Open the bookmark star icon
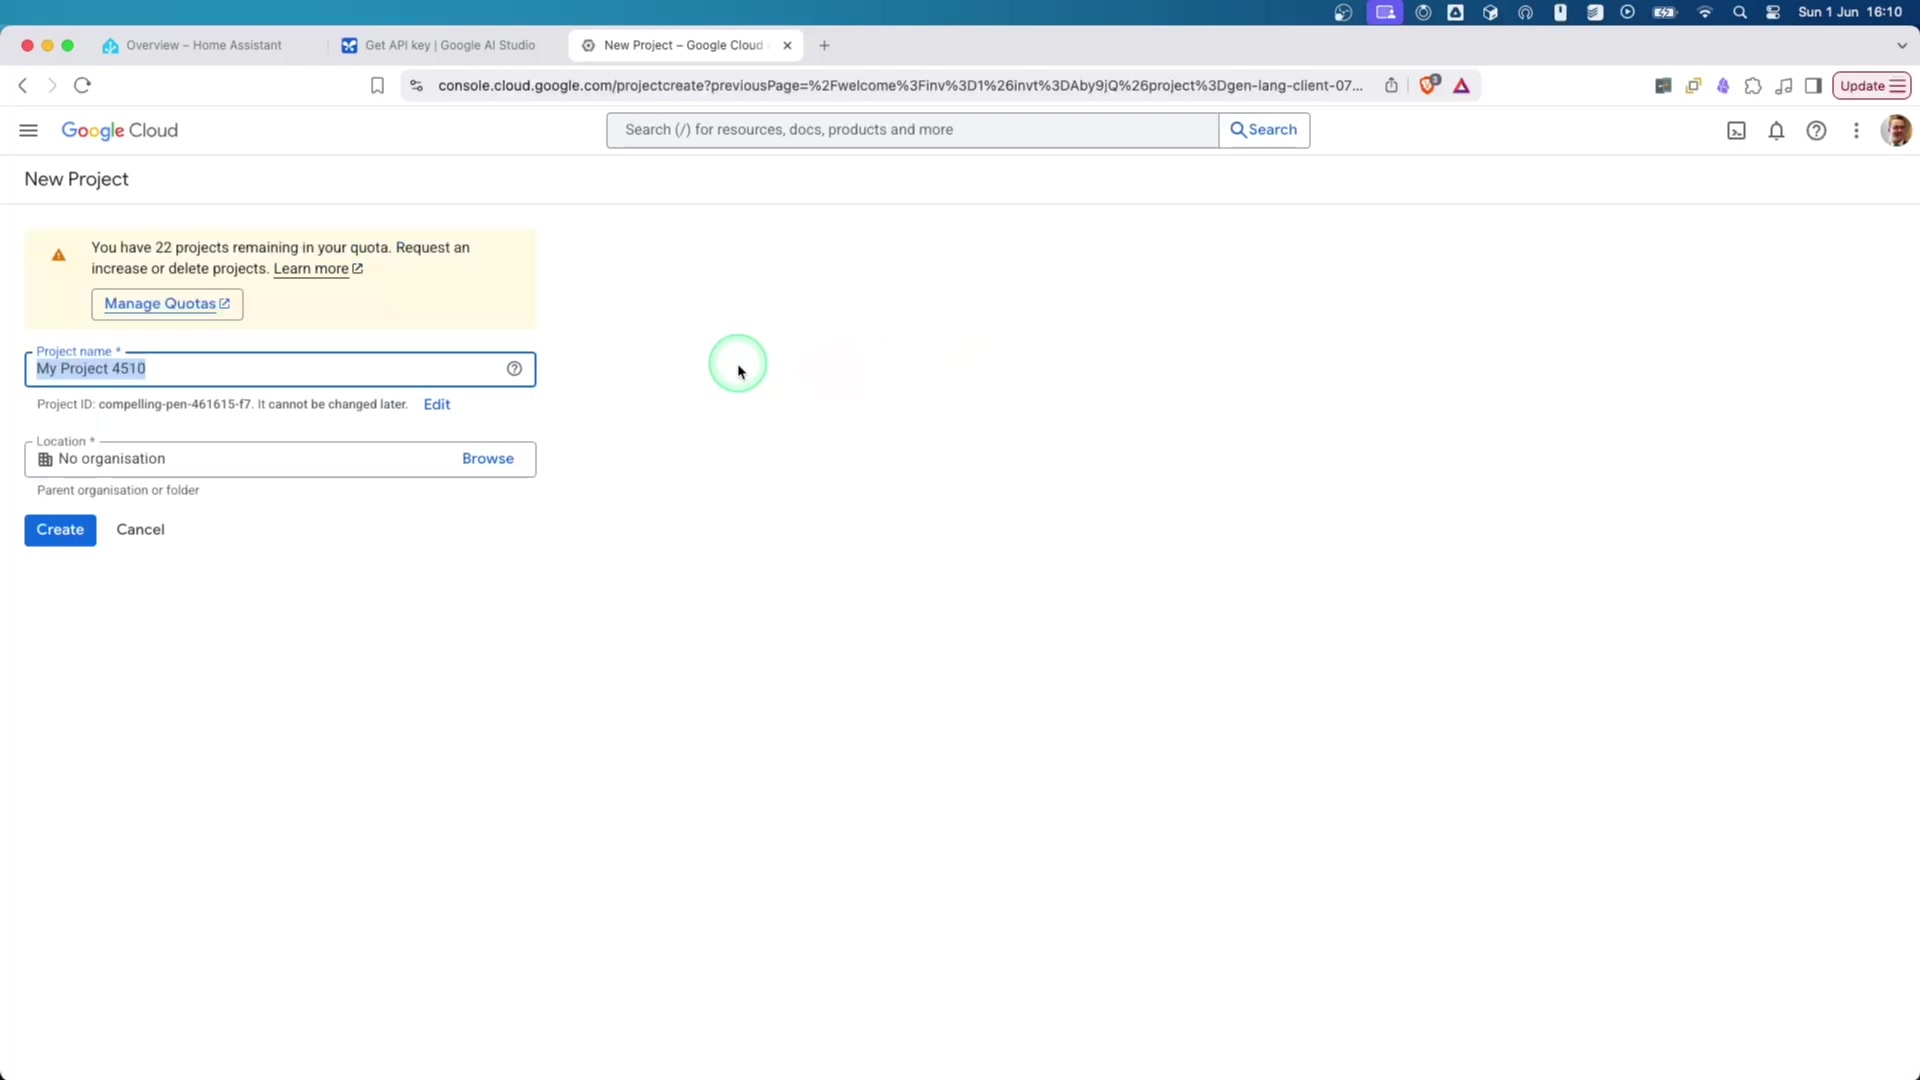 pyautogui.click(x=377, y=86)
